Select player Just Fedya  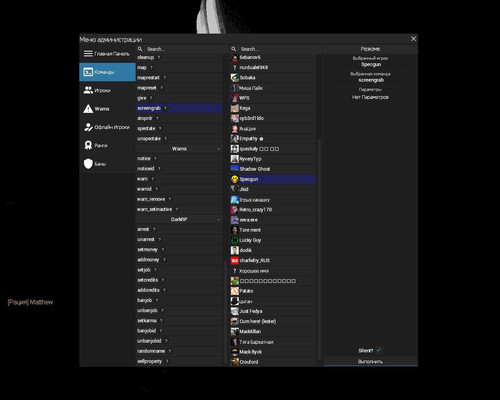click(x=273, y=311)
